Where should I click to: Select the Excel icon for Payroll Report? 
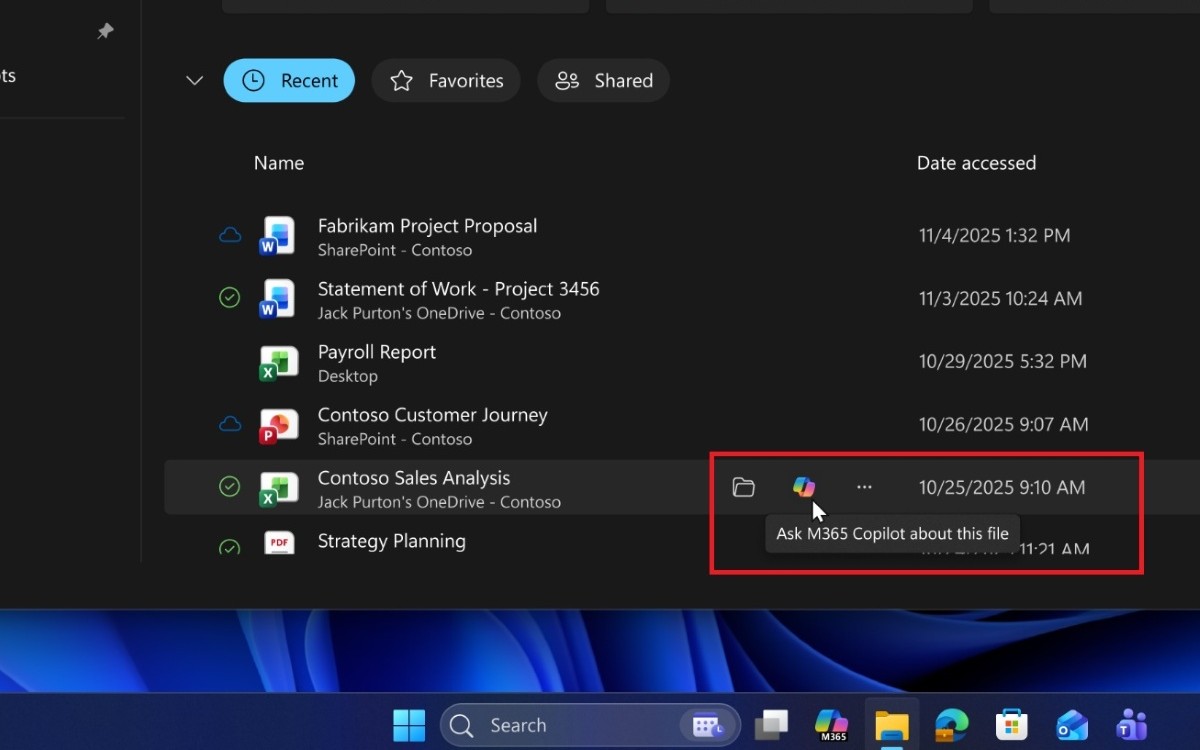[277, 362]
